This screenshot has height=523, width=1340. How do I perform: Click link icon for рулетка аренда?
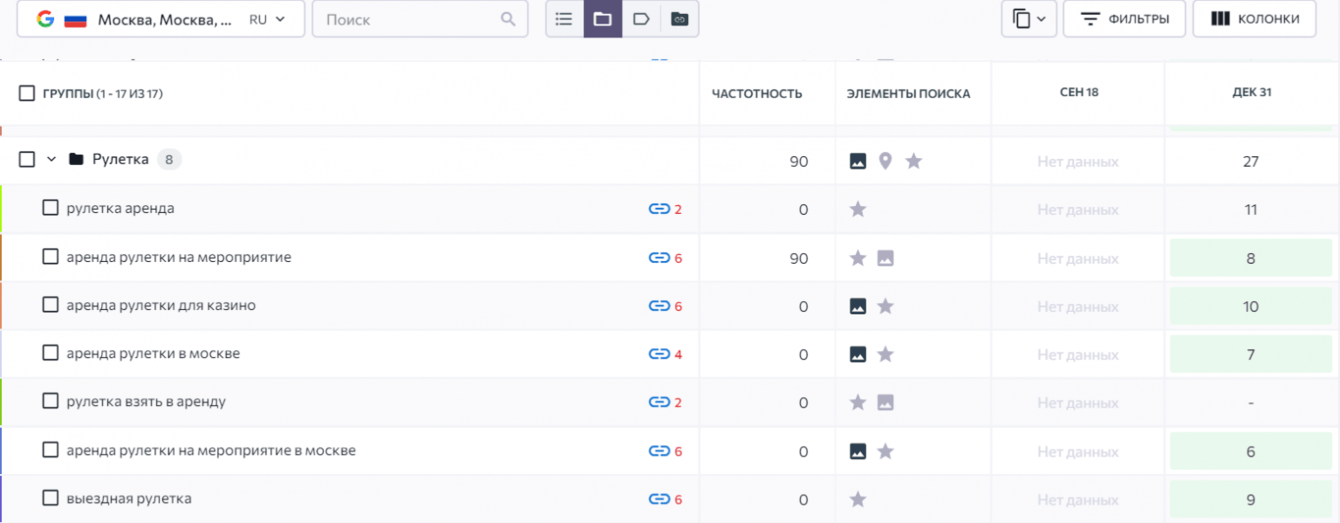coord(659,209)
